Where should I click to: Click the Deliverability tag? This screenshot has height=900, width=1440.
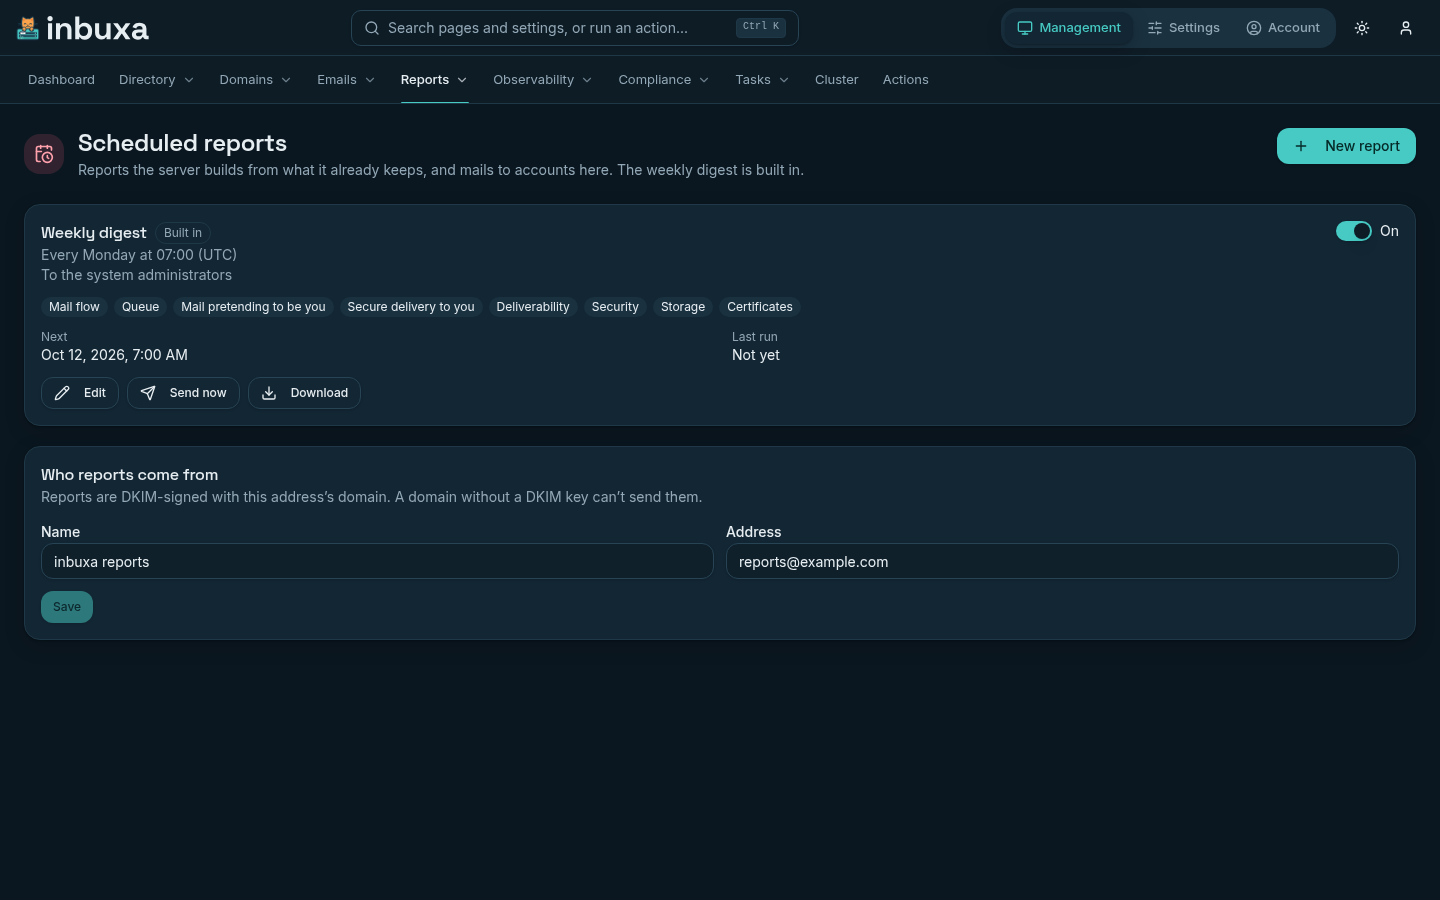coord(533,307)
